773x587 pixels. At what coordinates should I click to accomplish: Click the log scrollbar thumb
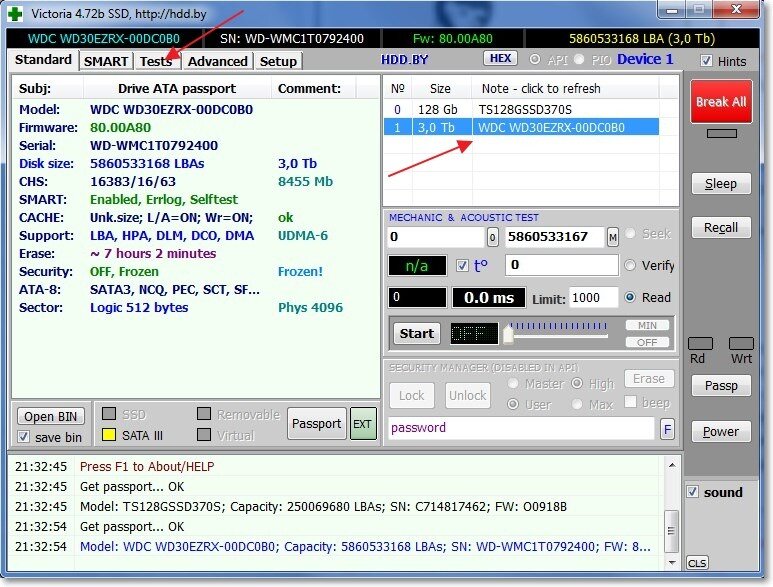point(671,531)
